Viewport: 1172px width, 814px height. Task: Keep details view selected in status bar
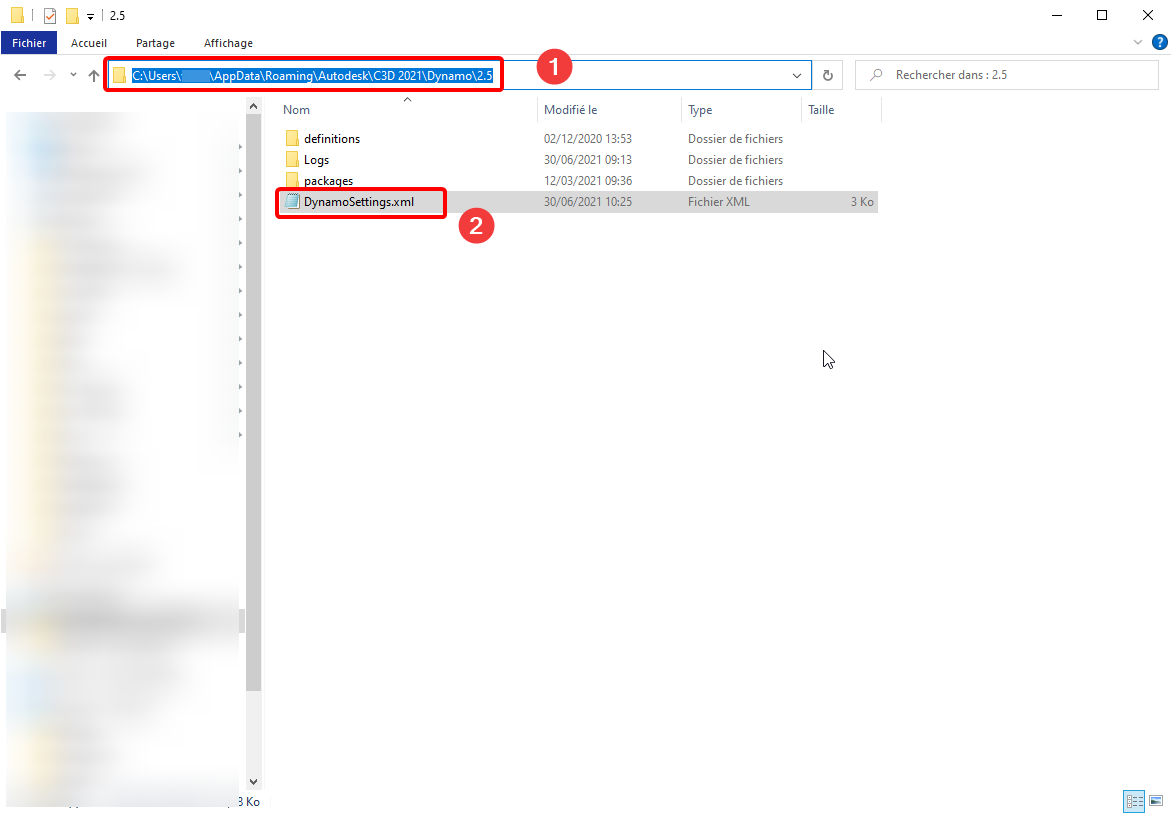pos(1134,801)
